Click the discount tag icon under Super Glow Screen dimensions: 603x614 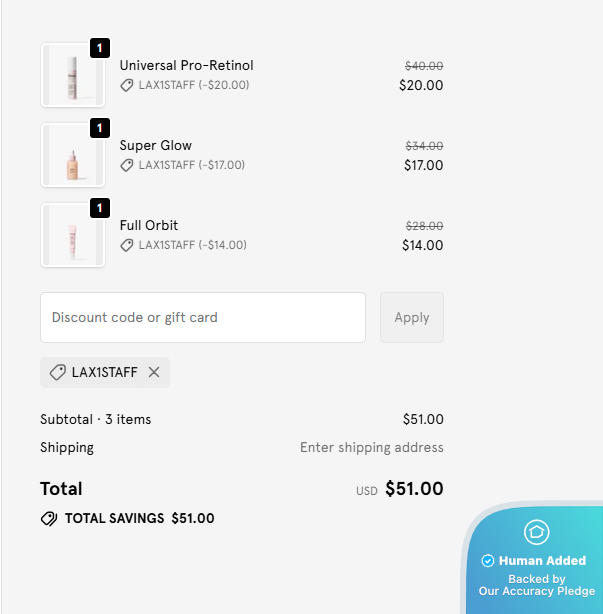(127, 165)
